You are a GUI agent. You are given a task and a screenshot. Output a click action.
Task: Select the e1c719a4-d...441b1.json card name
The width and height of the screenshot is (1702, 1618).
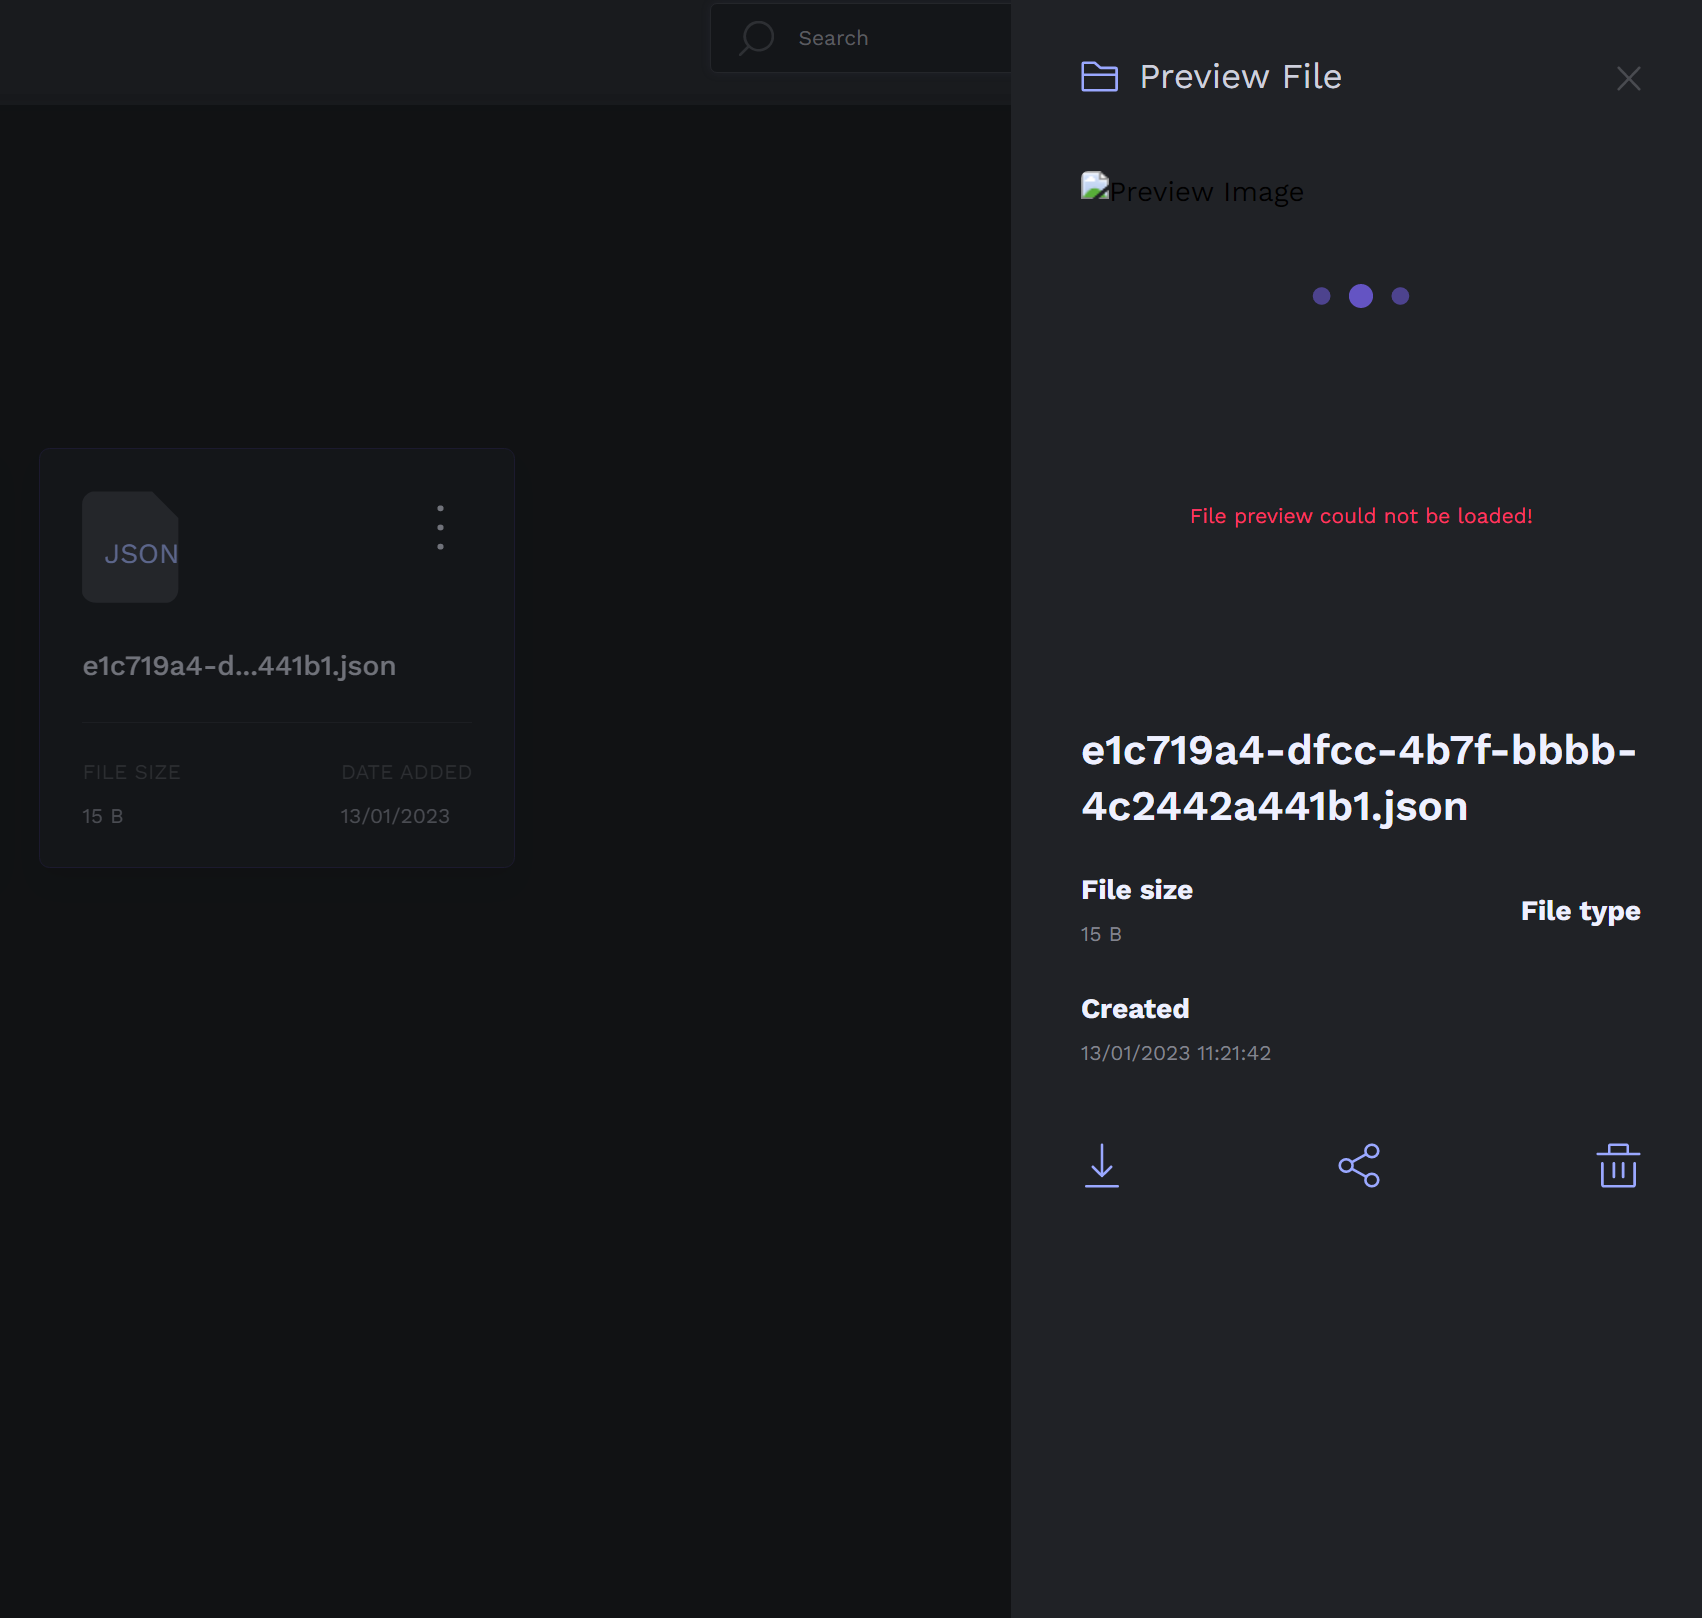pos(239,666)
